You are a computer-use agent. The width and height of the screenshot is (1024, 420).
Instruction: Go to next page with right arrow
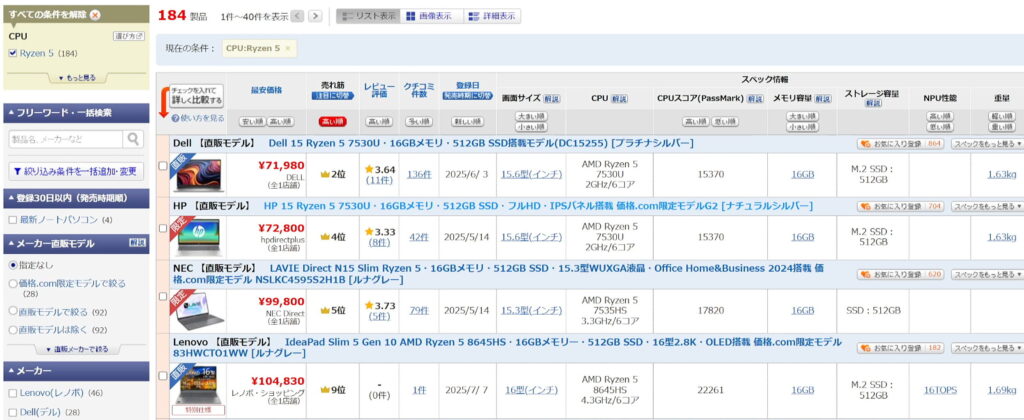[x=315, y=17]
